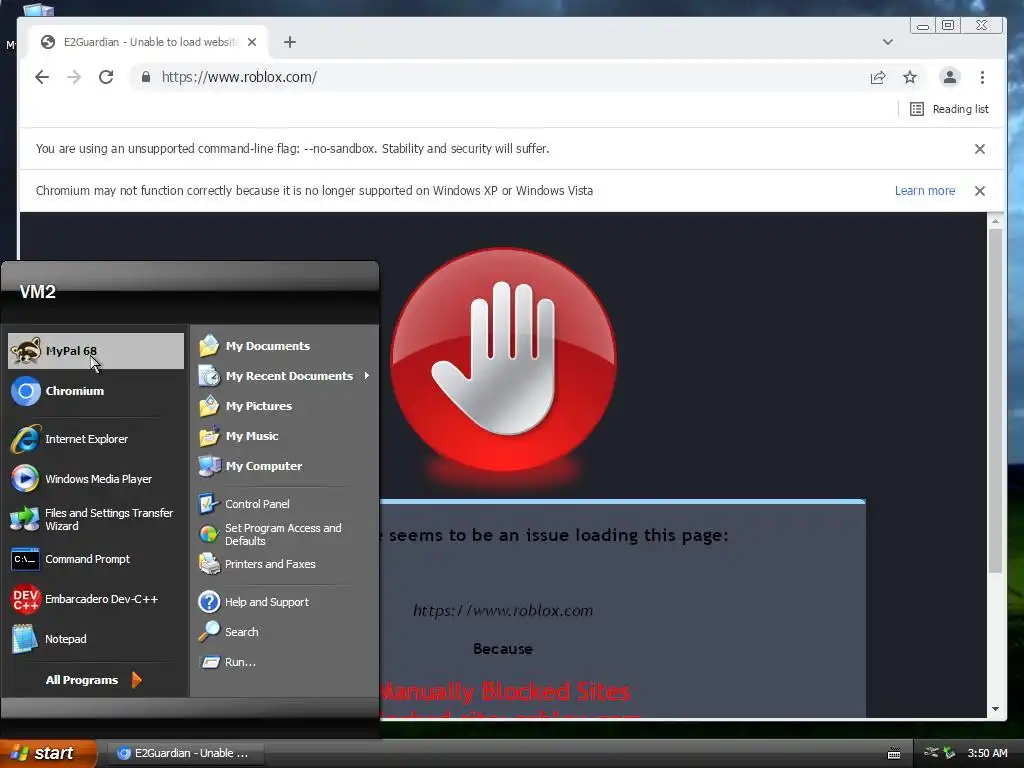
Task: Open the Reading list
Action: coord(949,109)
